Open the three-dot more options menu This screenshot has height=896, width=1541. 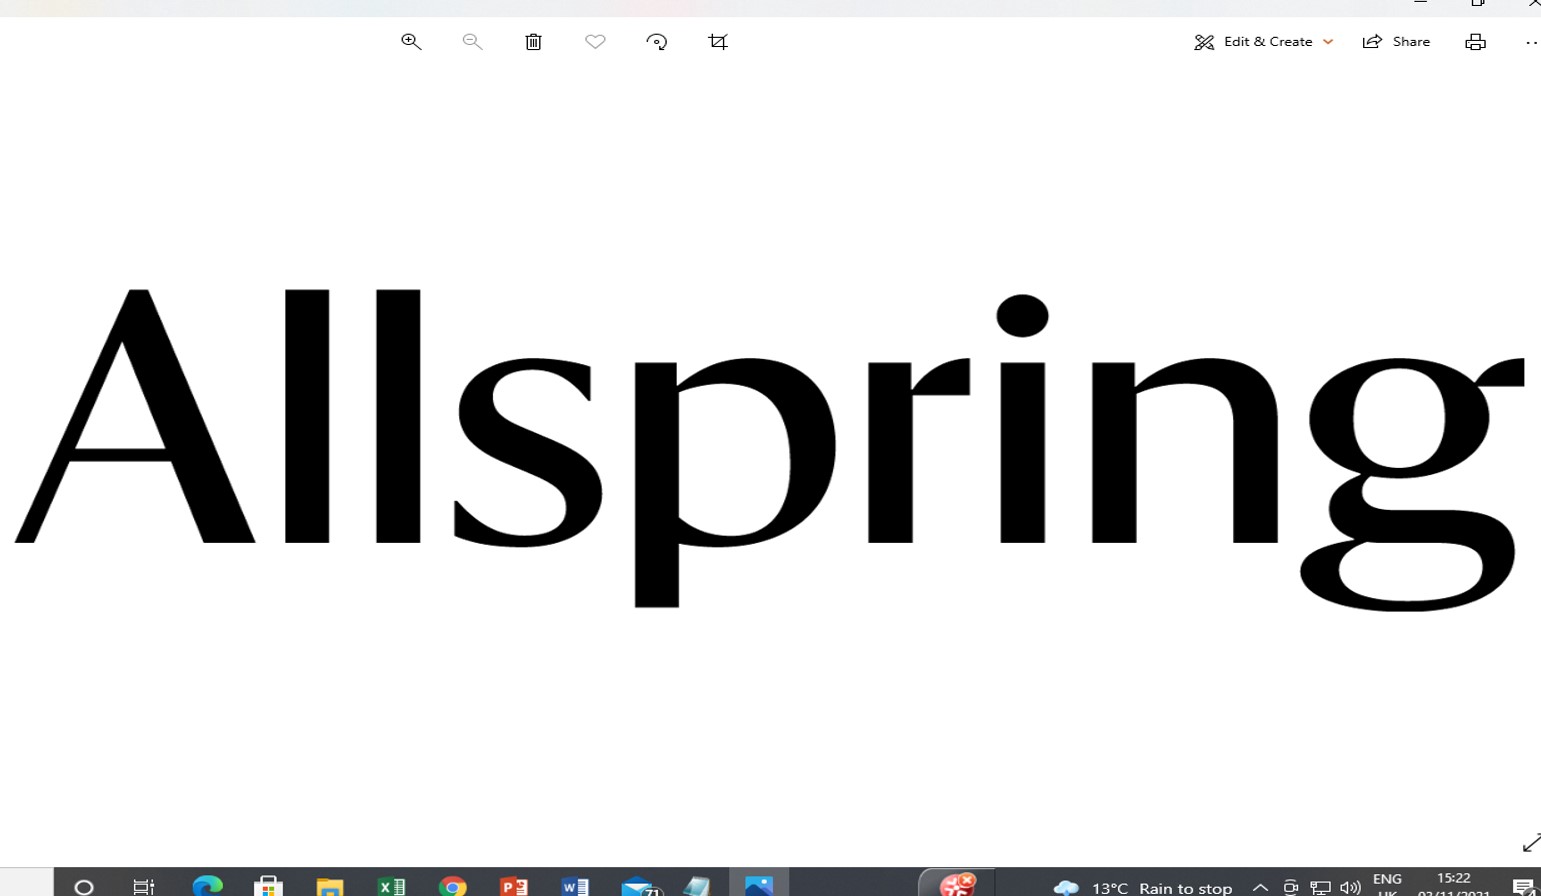(1530, 42)
